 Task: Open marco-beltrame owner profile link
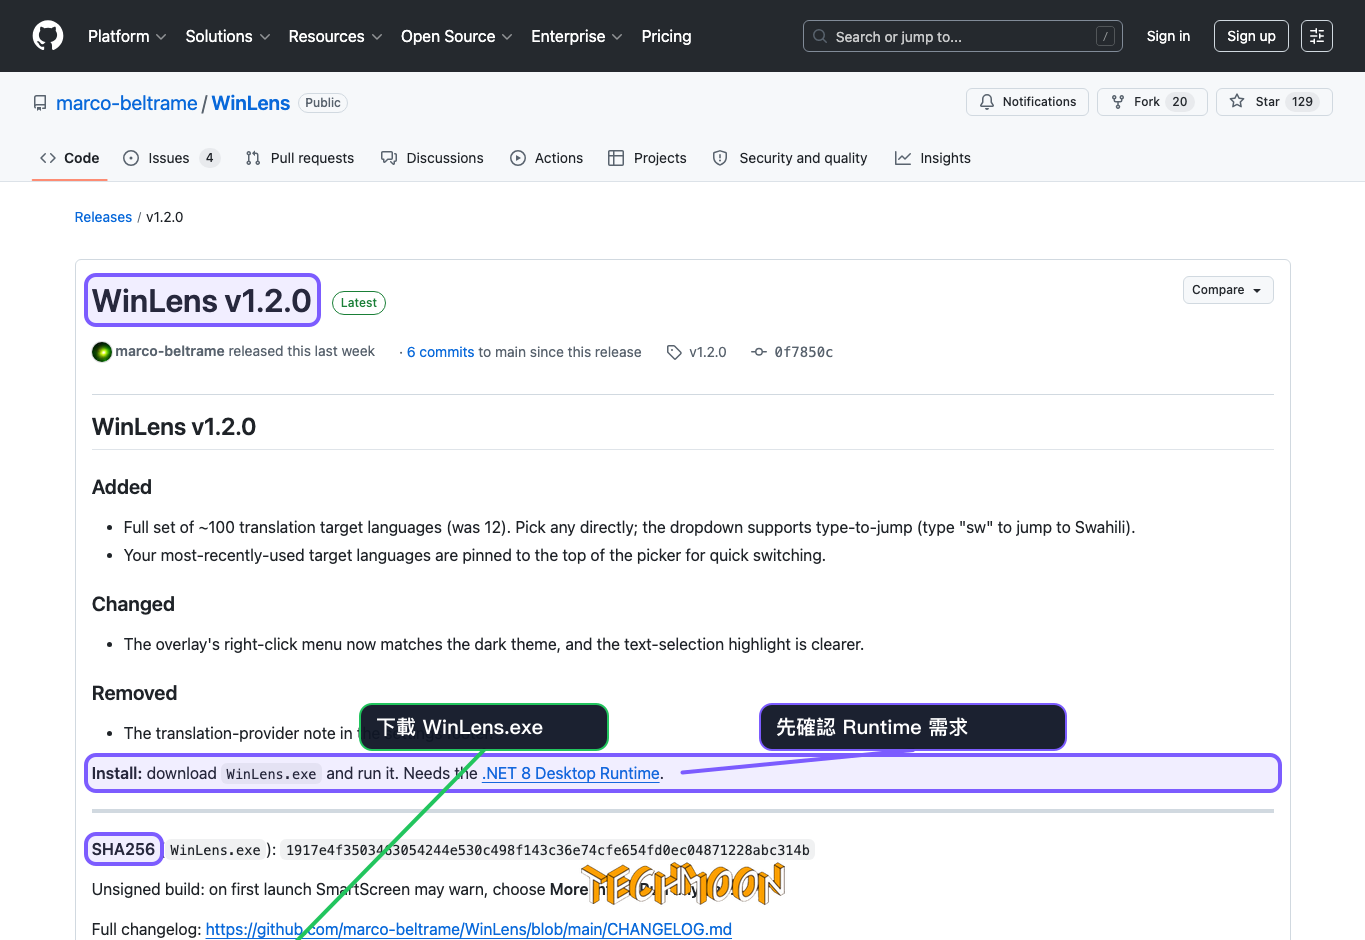tap(127, 103)
